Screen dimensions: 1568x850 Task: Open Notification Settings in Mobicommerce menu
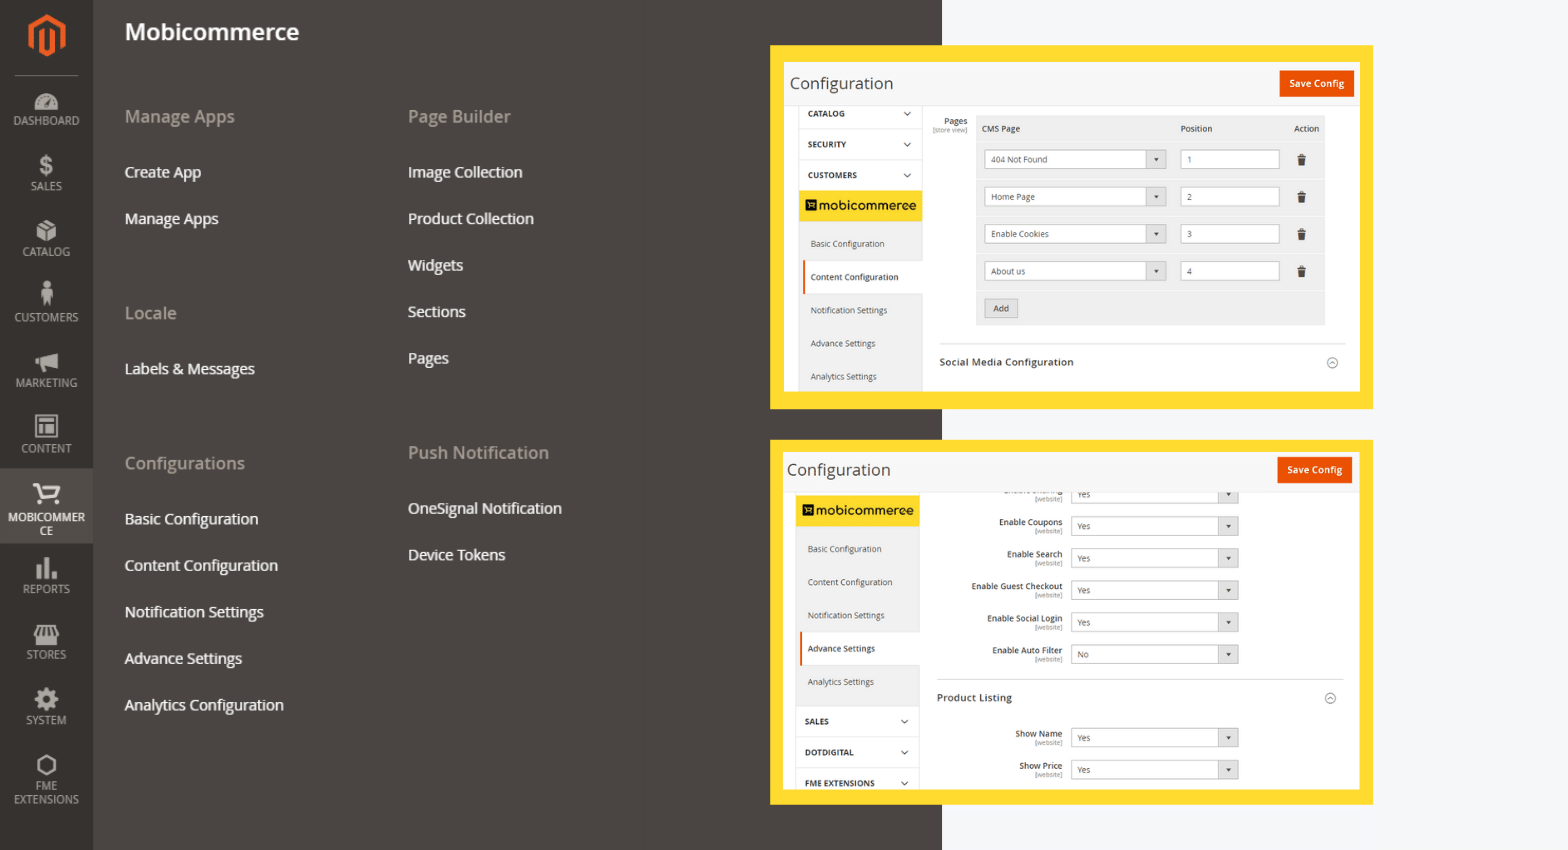194,612
